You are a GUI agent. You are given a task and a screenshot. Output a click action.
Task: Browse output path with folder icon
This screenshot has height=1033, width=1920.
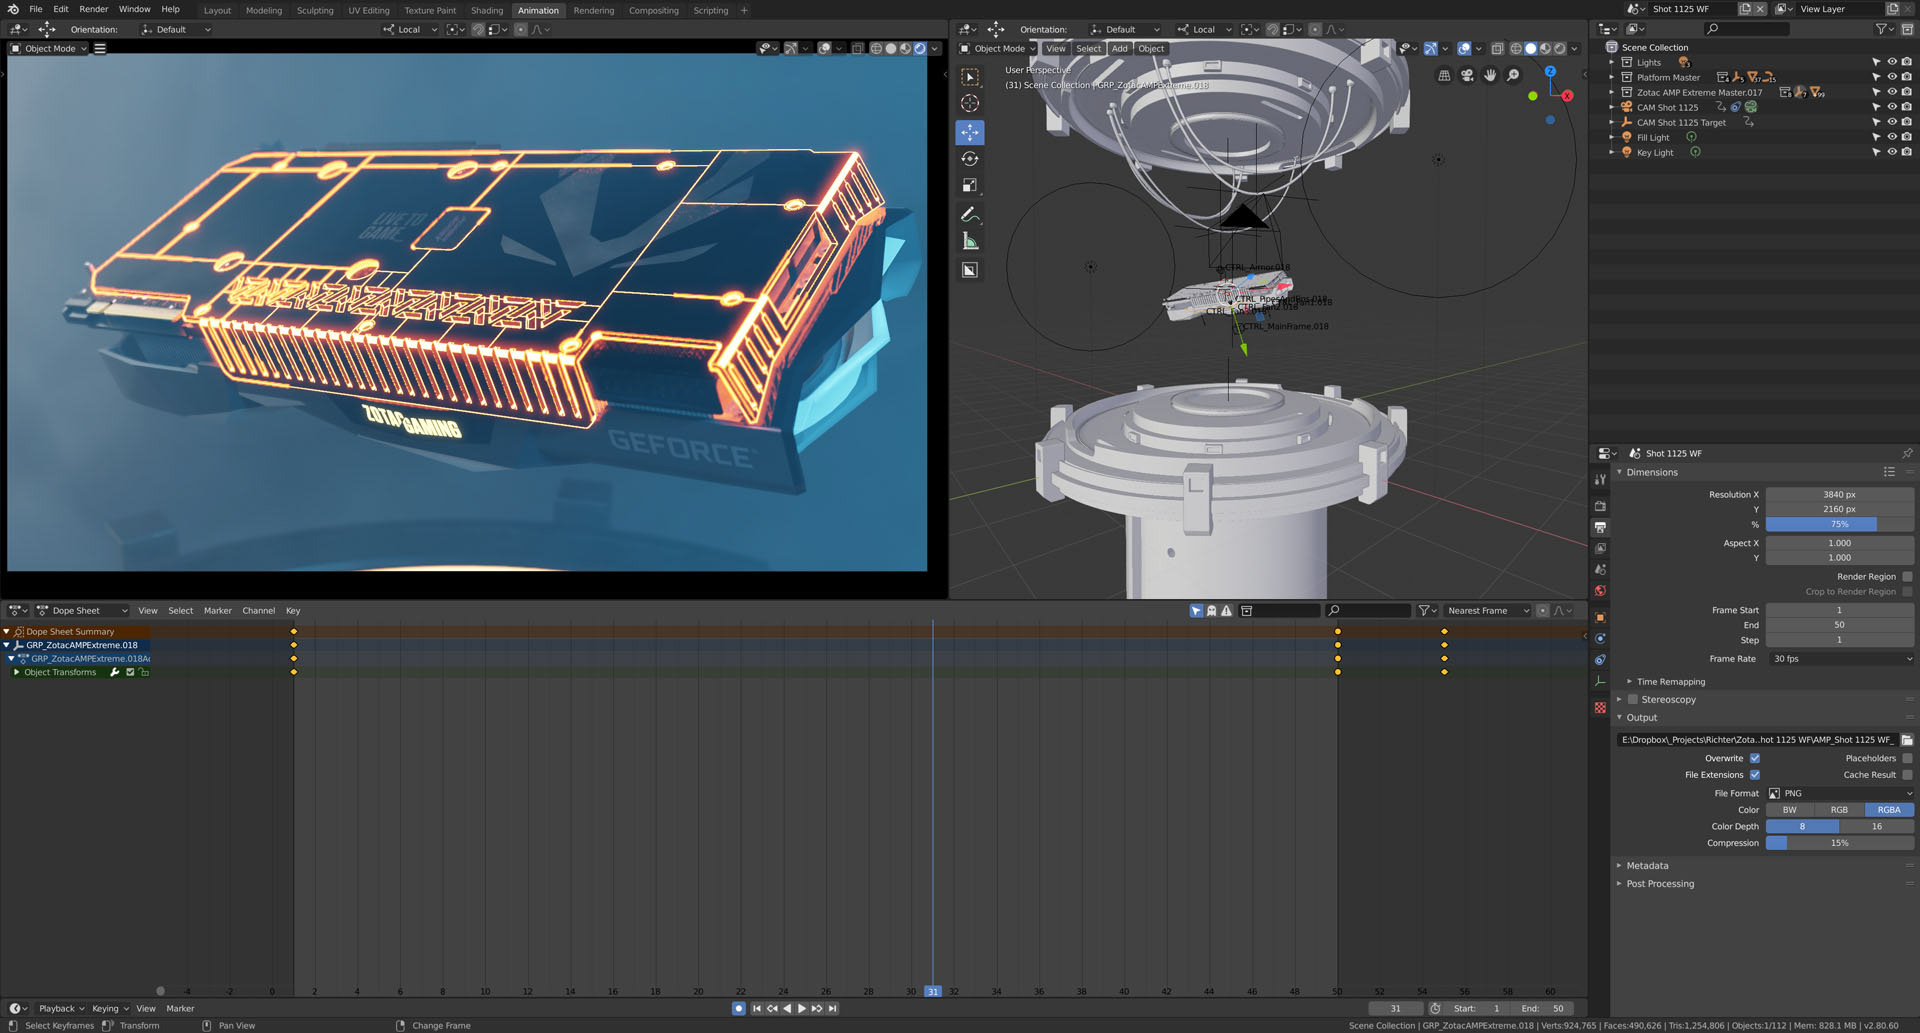[x=1907, y=740]
